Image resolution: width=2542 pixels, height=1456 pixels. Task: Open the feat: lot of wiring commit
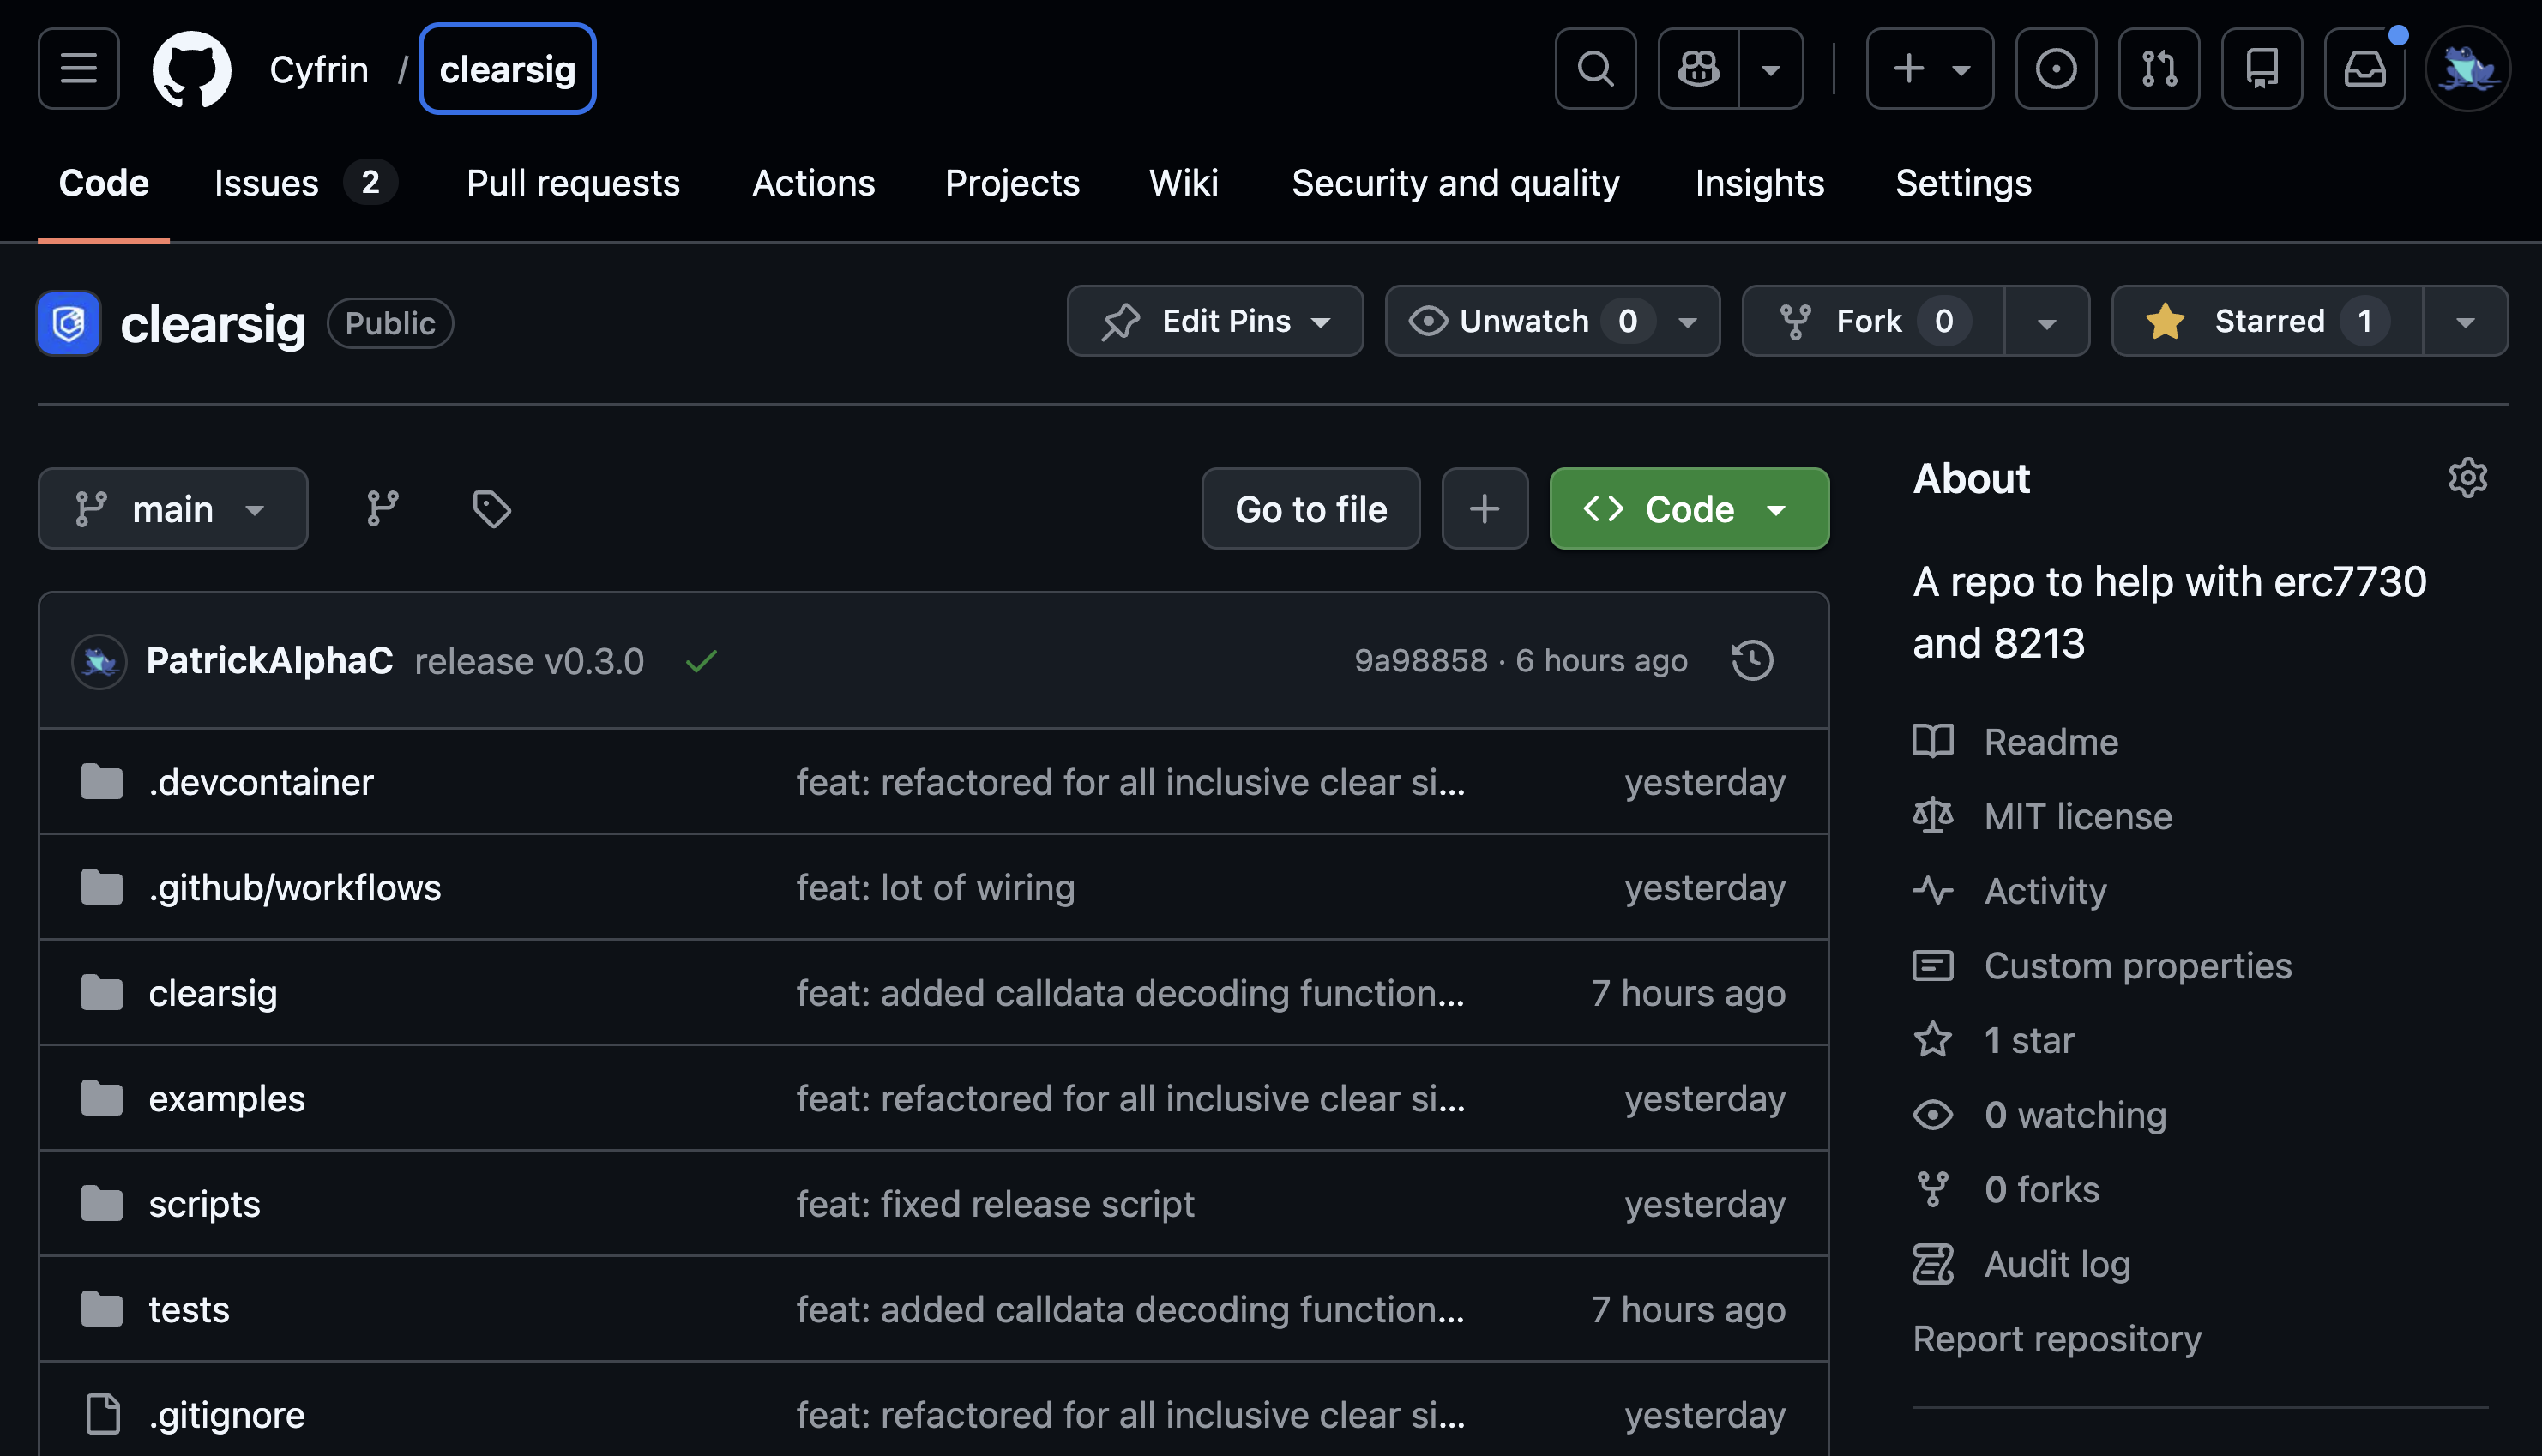click(935, 888)
